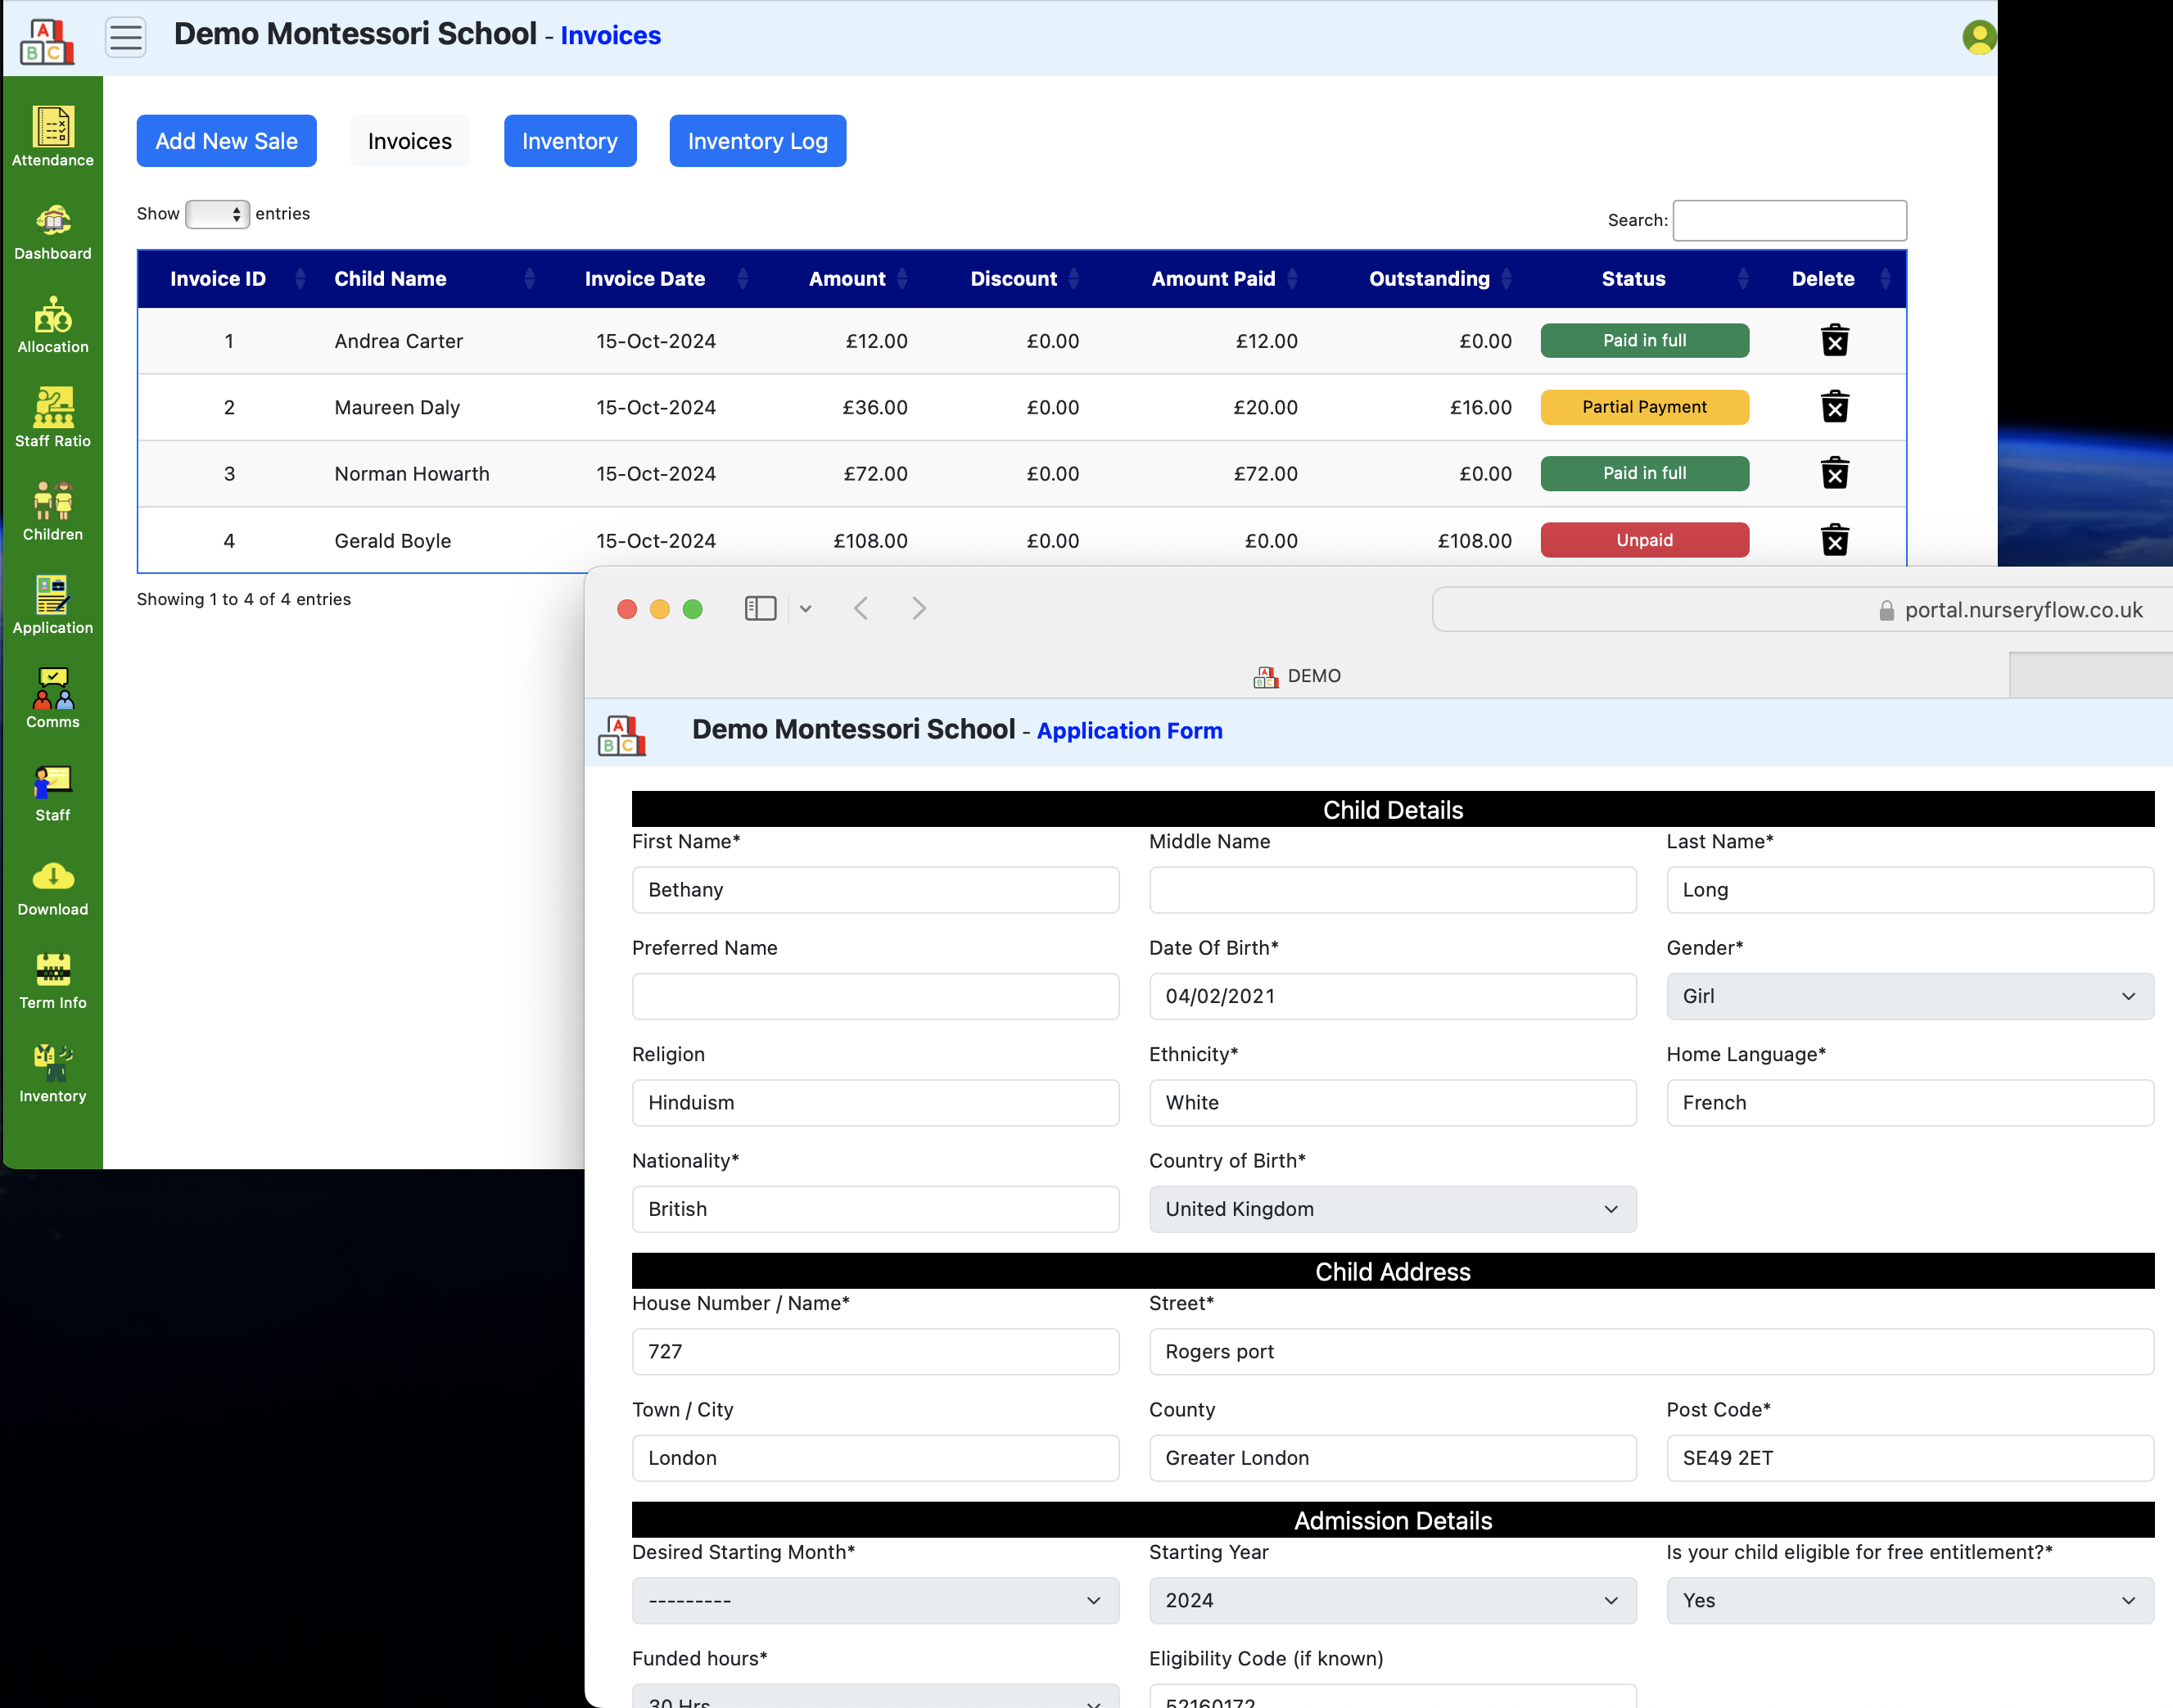Viewport: 2173px width, 1708px height.
Task: Open the user profile avatar
Action: click(x=1978, y=37)
